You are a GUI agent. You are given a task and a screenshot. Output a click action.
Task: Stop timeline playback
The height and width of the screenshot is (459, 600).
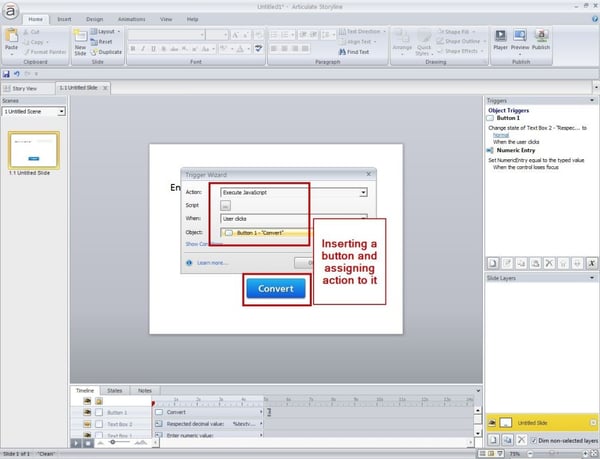[88, 443]
